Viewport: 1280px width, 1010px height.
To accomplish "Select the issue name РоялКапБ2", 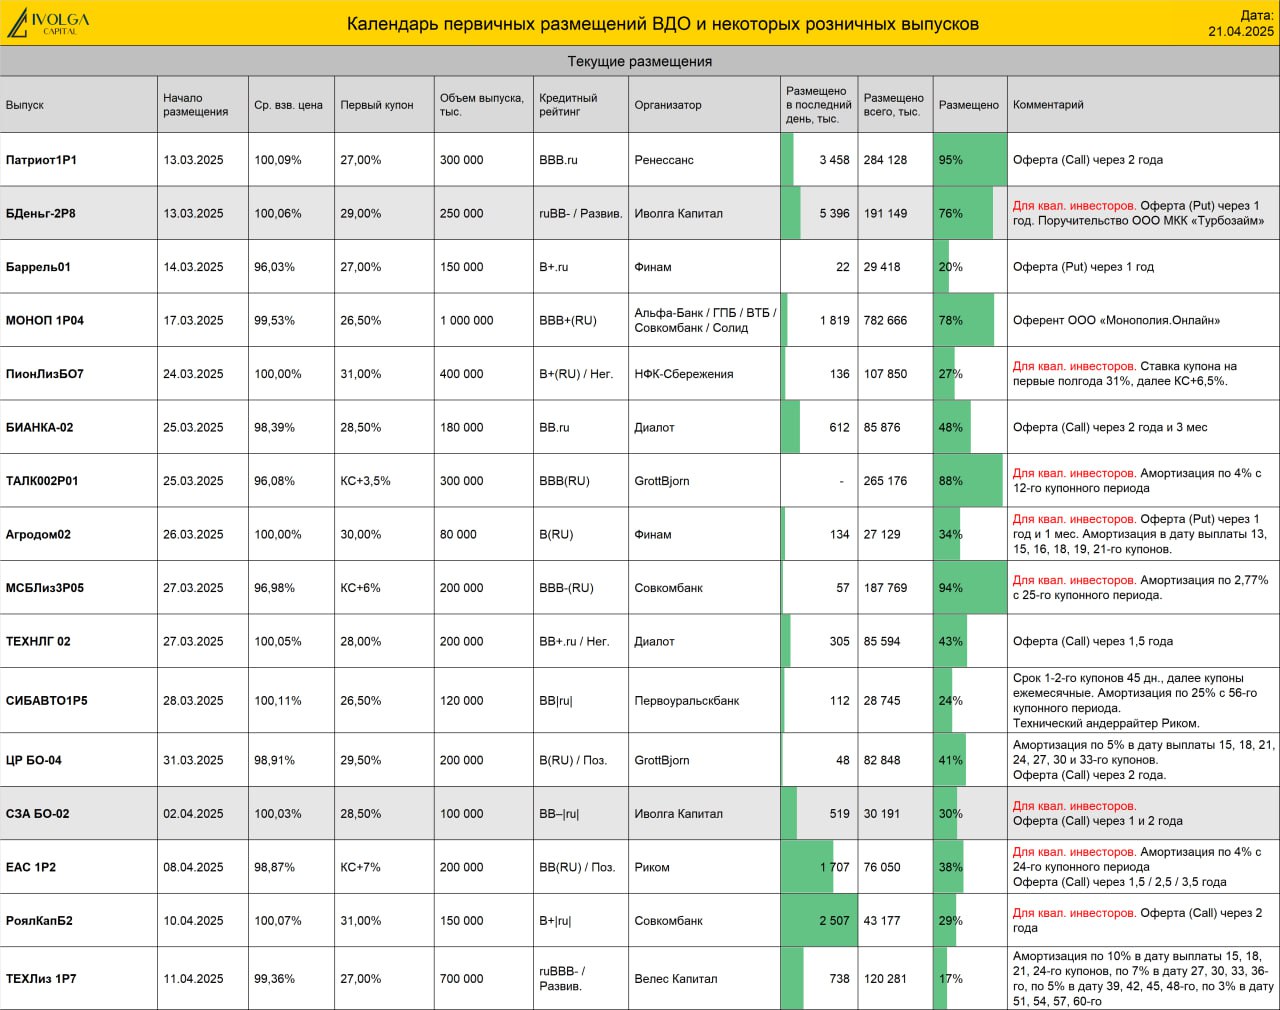I will 39,921.
